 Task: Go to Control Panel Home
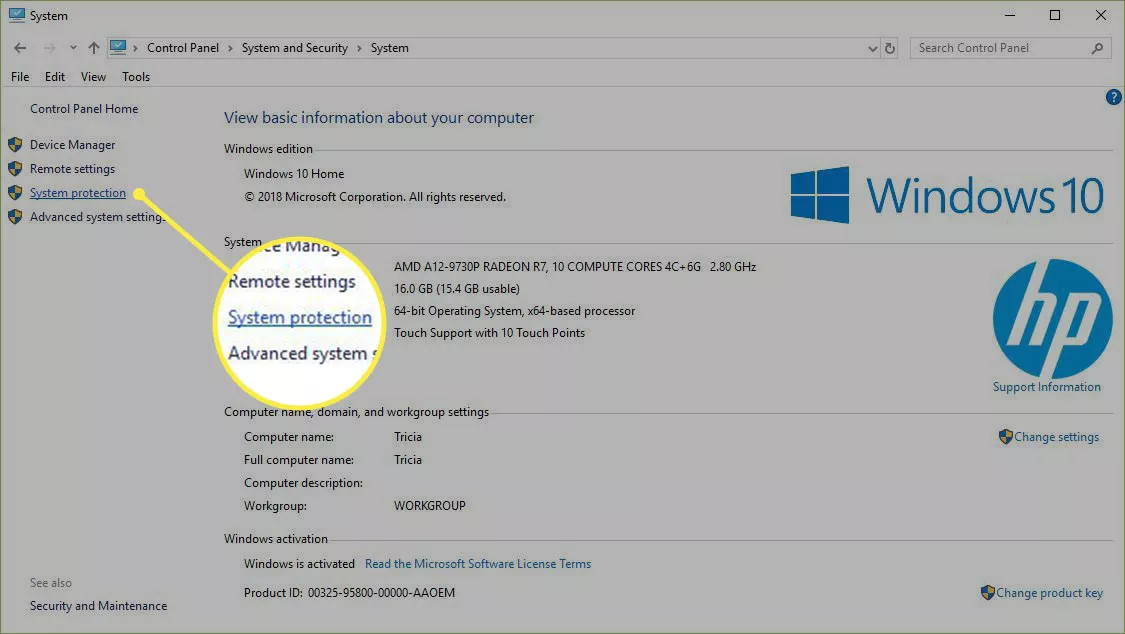click(x=84, y=109)
